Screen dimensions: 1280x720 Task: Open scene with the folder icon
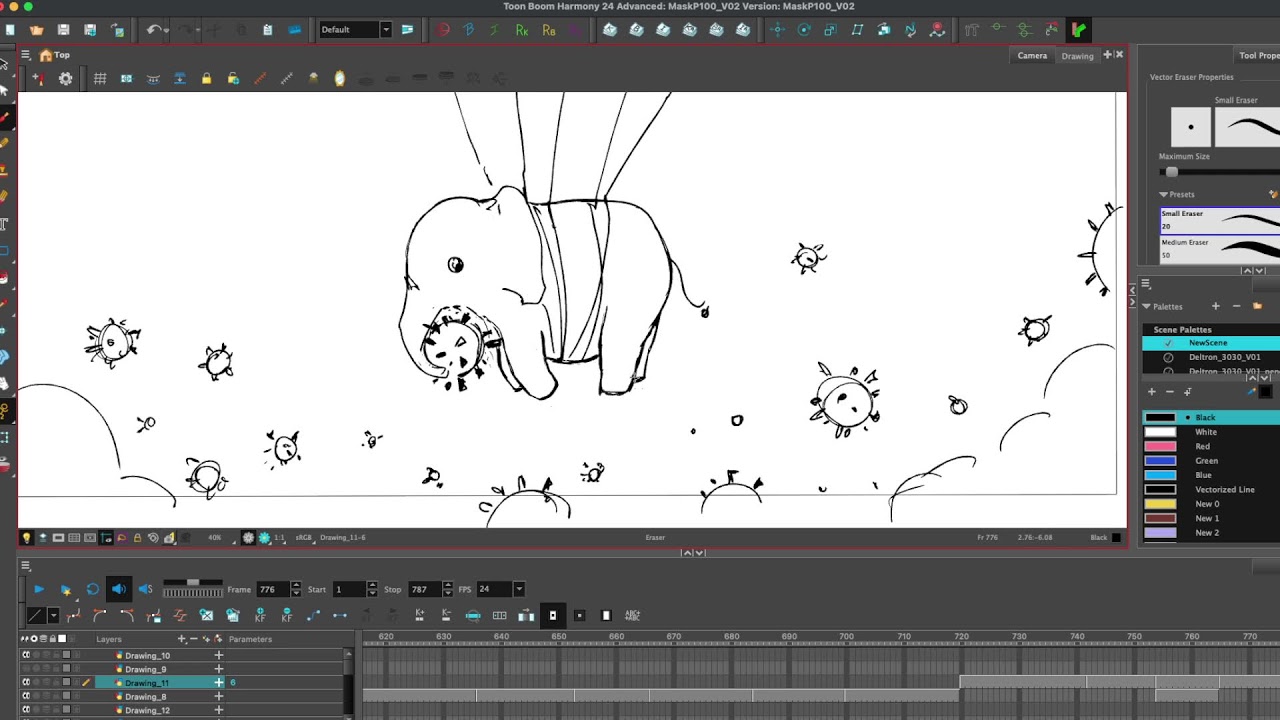coord(37,30)
